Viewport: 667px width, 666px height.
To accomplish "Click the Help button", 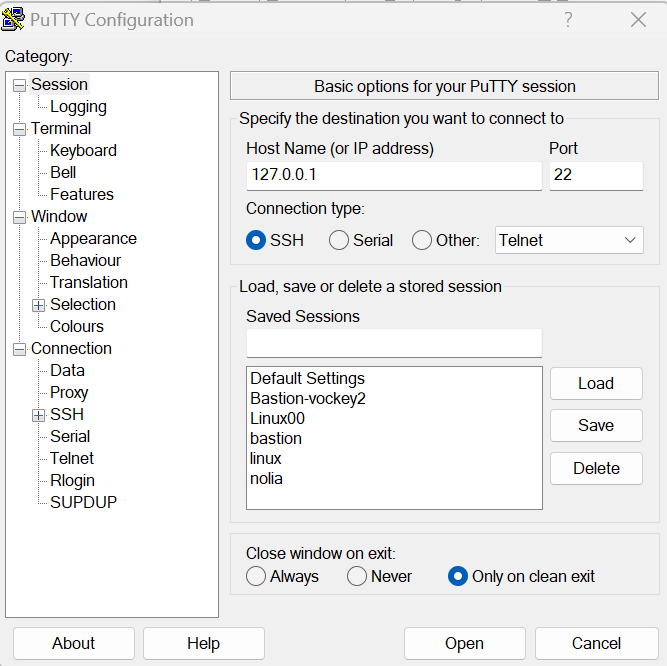I will coord(204,643).
